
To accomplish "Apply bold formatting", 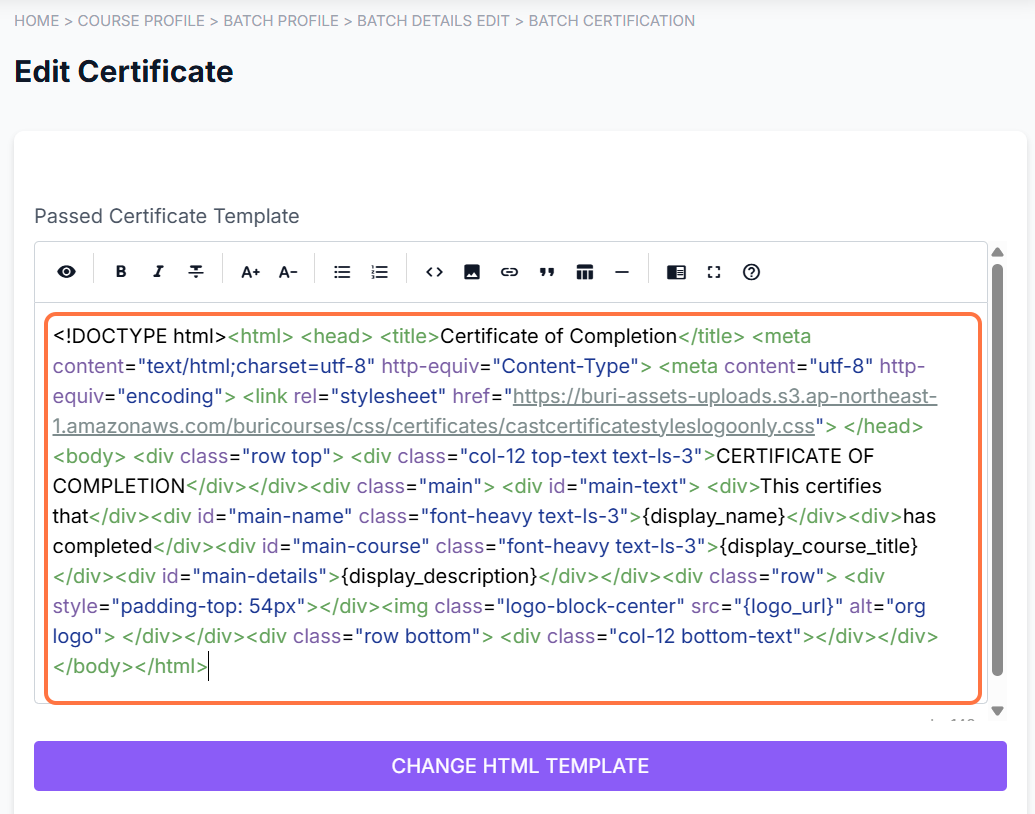I will point(121,272).
